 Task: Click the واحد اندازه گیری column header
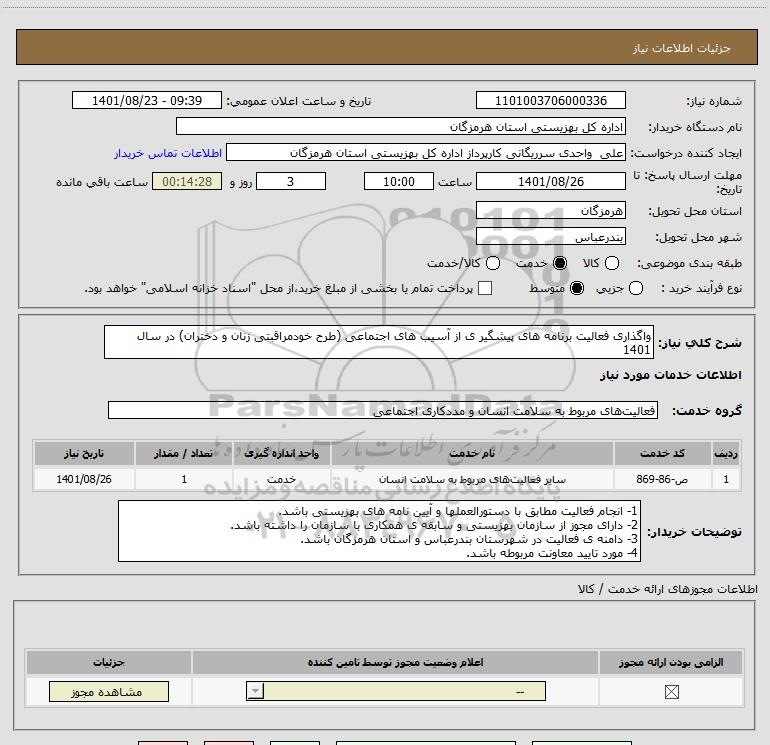281,453
